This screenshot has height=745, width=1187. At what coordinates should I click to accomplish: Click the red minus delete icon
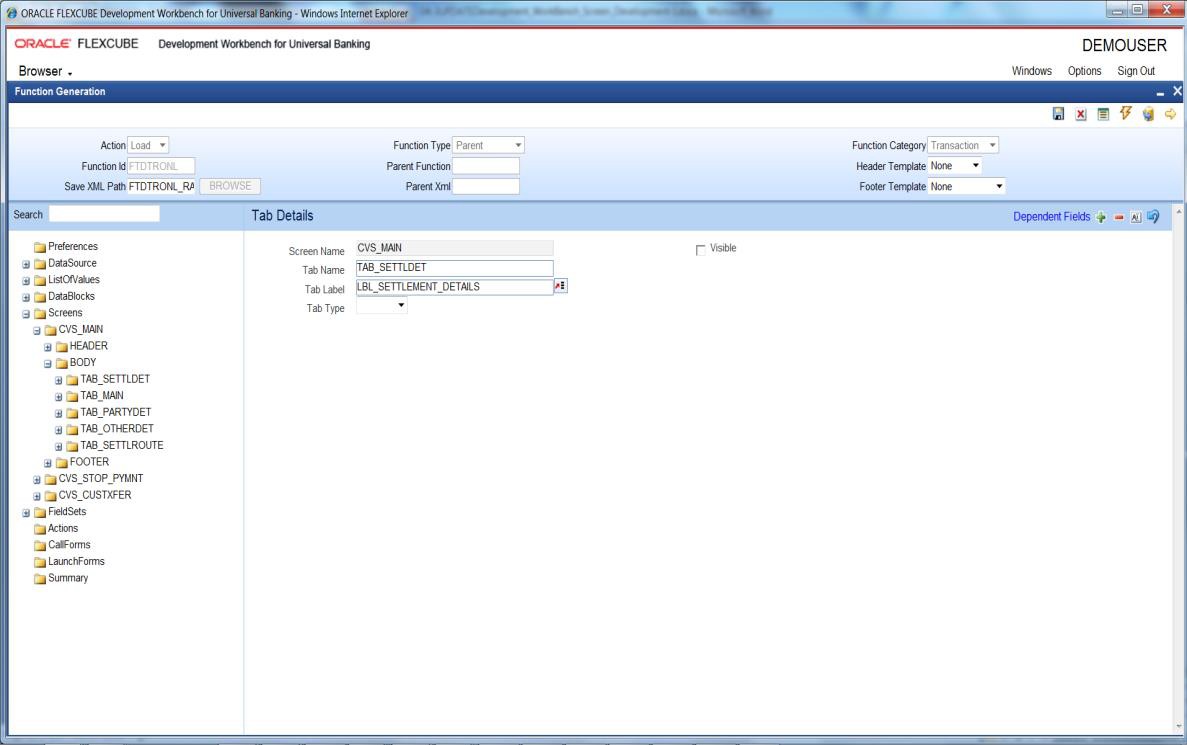click(x=1119, y=217)
